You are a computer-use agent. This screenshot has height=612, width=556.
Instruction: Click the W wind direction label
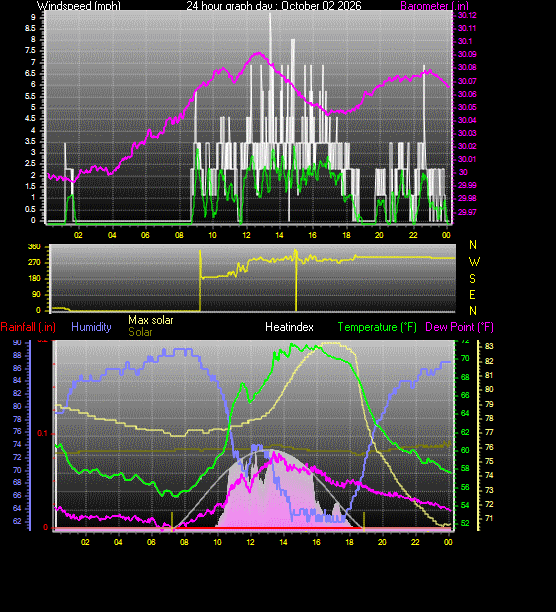(474, 262)
